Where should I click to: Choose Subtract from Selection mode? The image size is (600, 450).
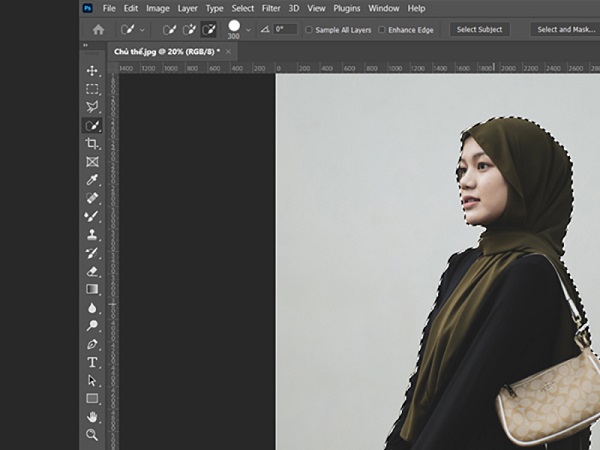point(209,29)
